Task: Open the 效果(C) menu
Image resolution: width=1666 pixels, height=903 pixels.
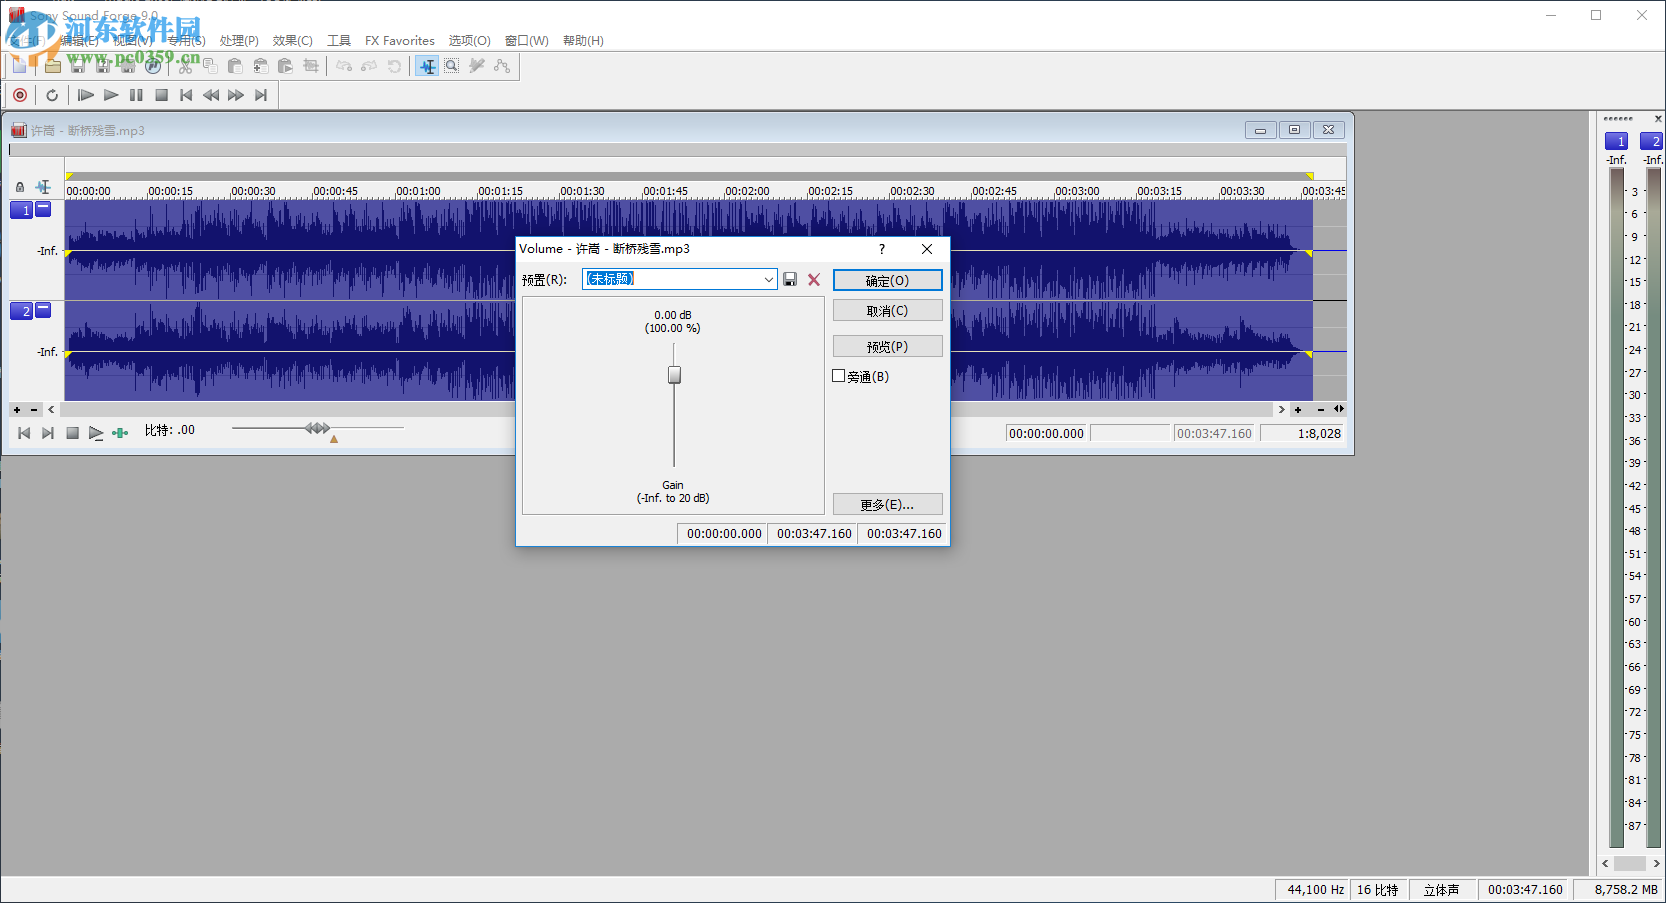Action: (292, 41)
